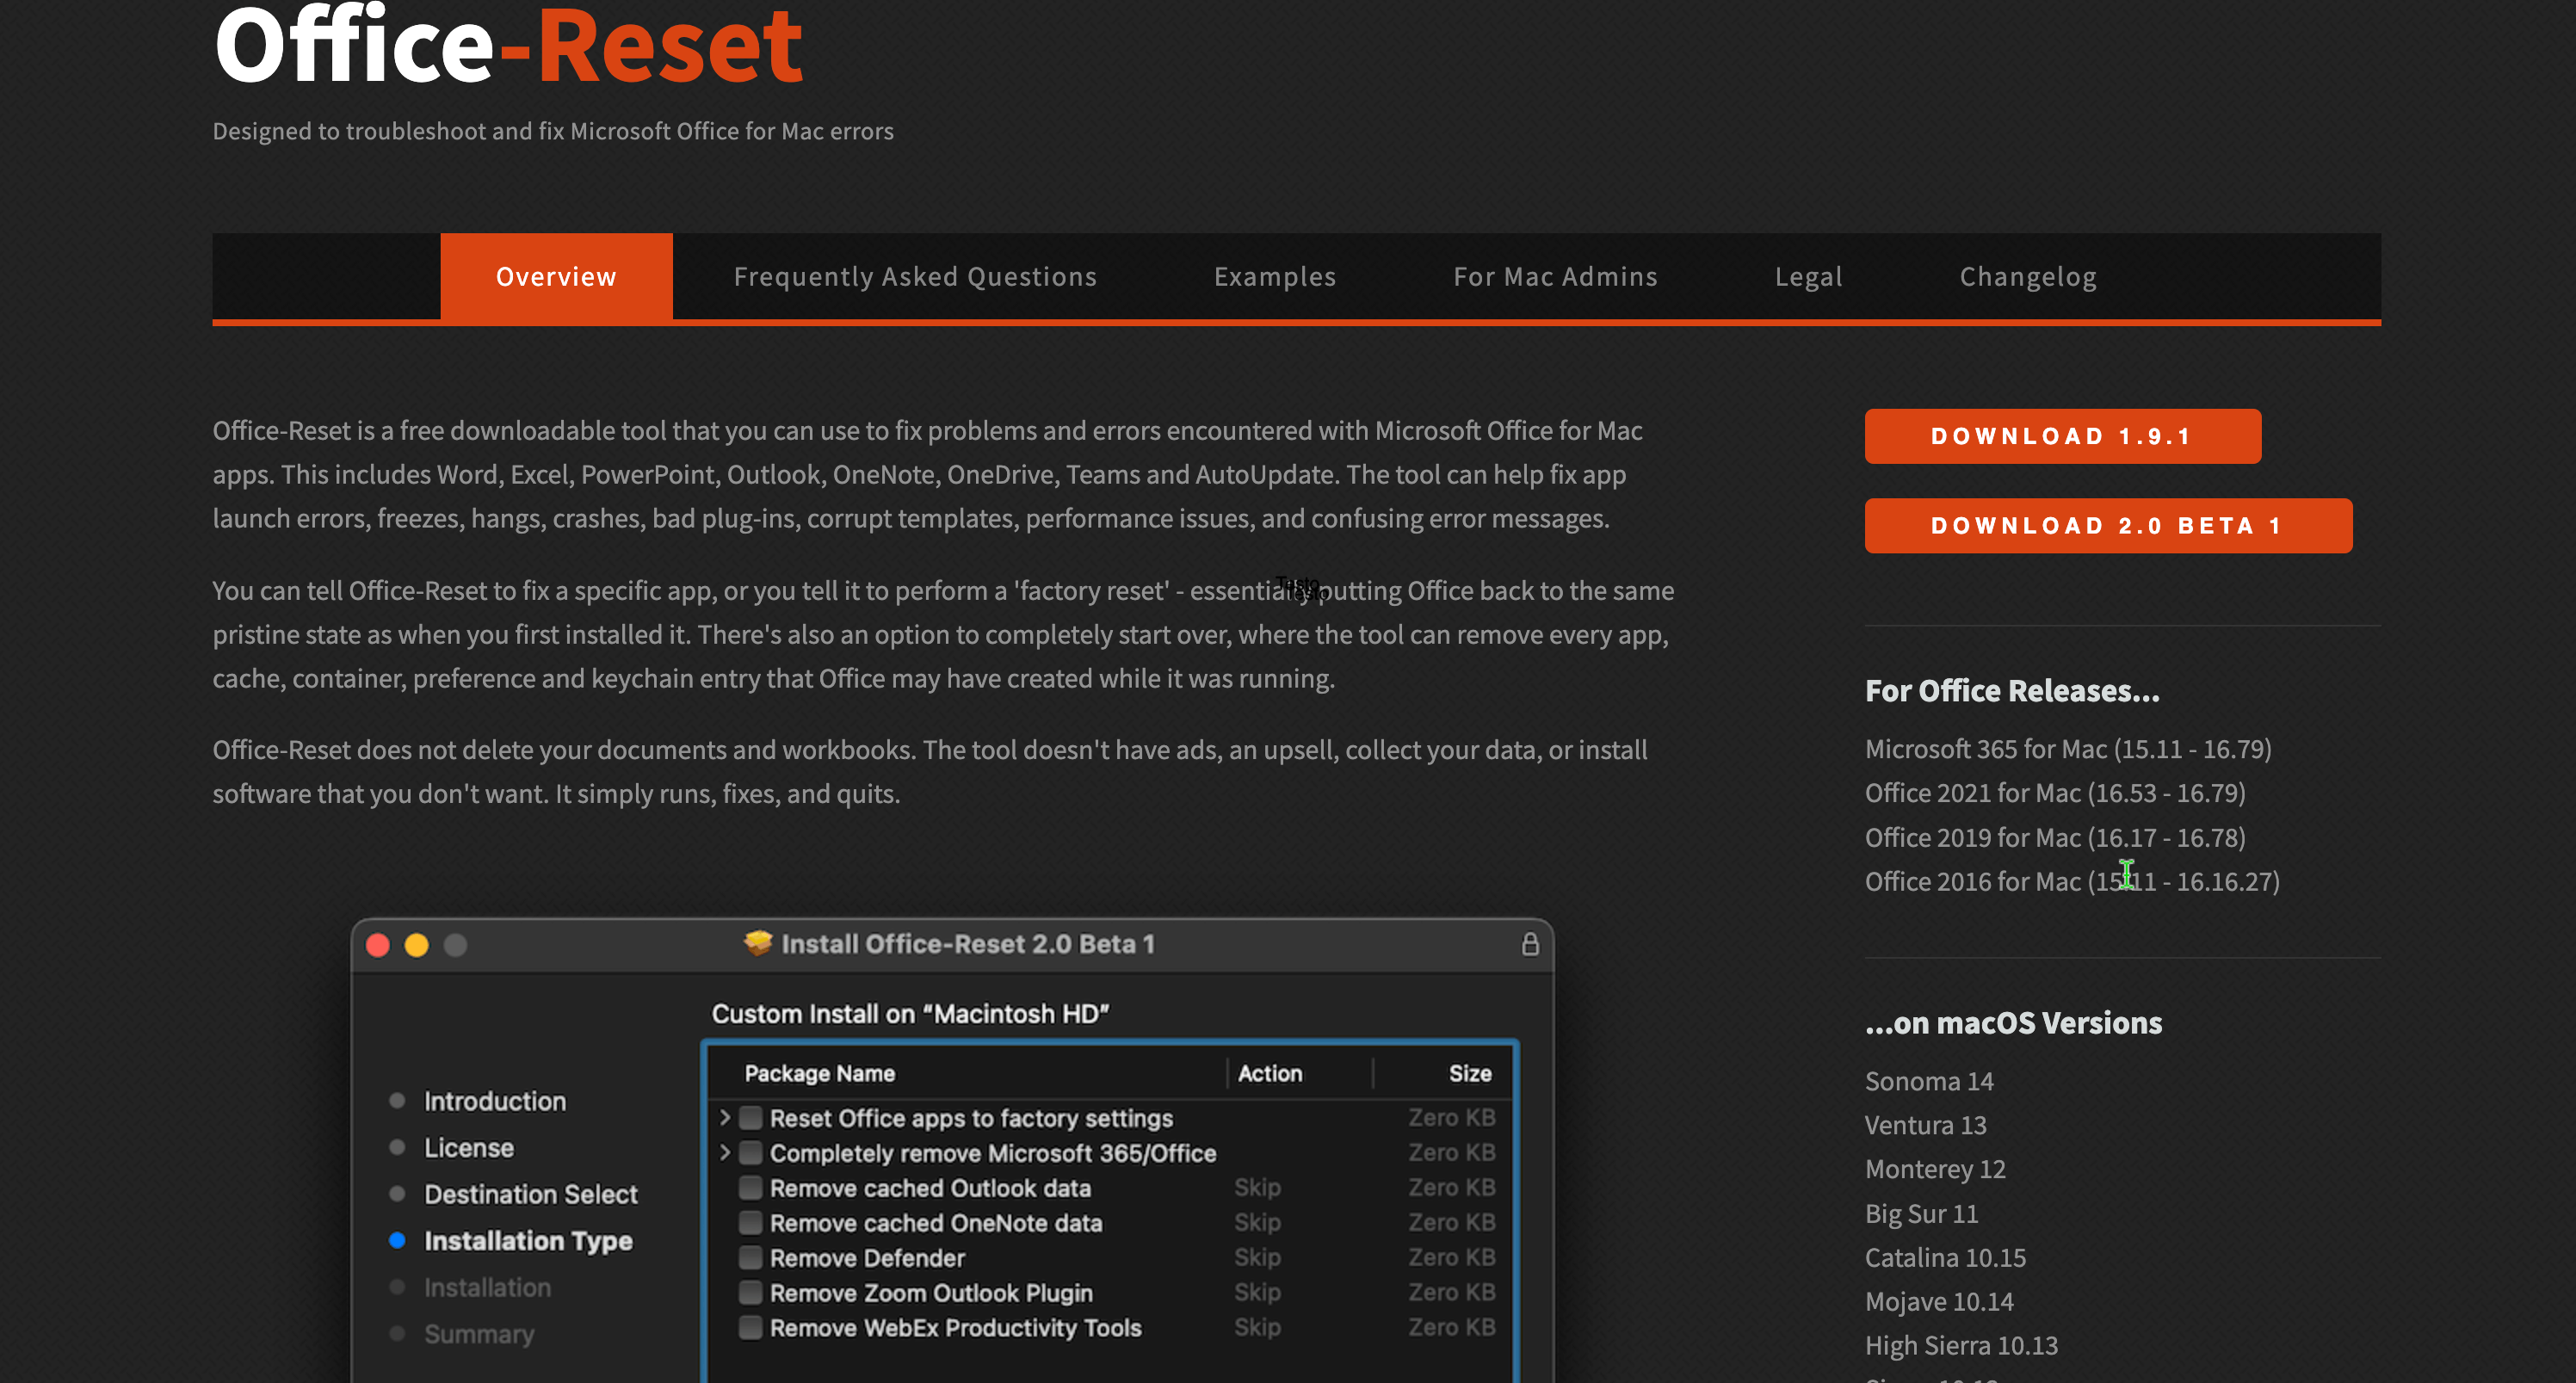Select the Installation Type step

coord(528,1241)
